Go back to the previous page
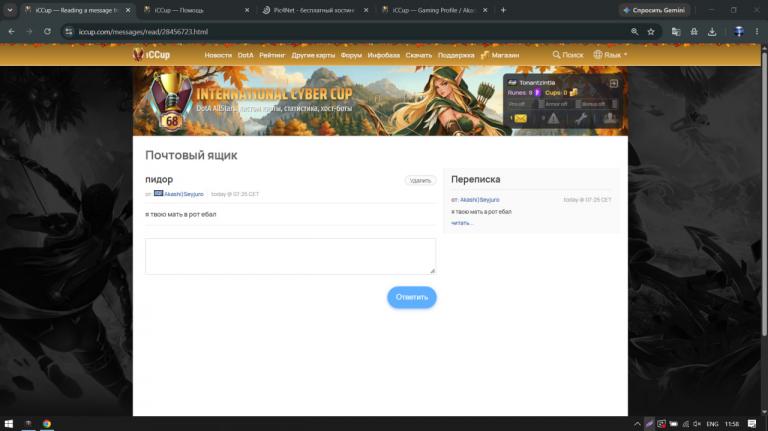This screenshot has height=431, width=768. pyautogui.click(x=11, y=31)
